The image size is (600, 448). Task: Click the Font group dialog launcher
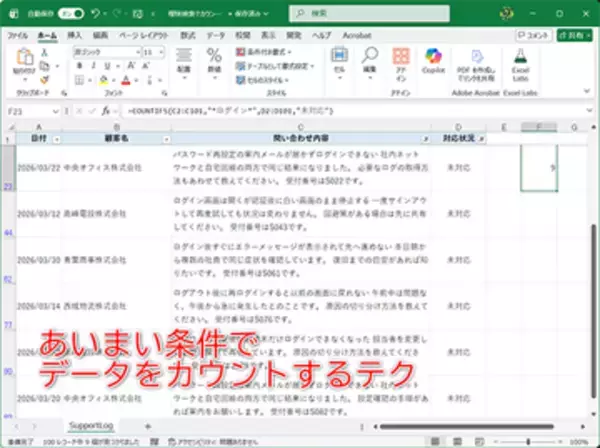point(164,93)
